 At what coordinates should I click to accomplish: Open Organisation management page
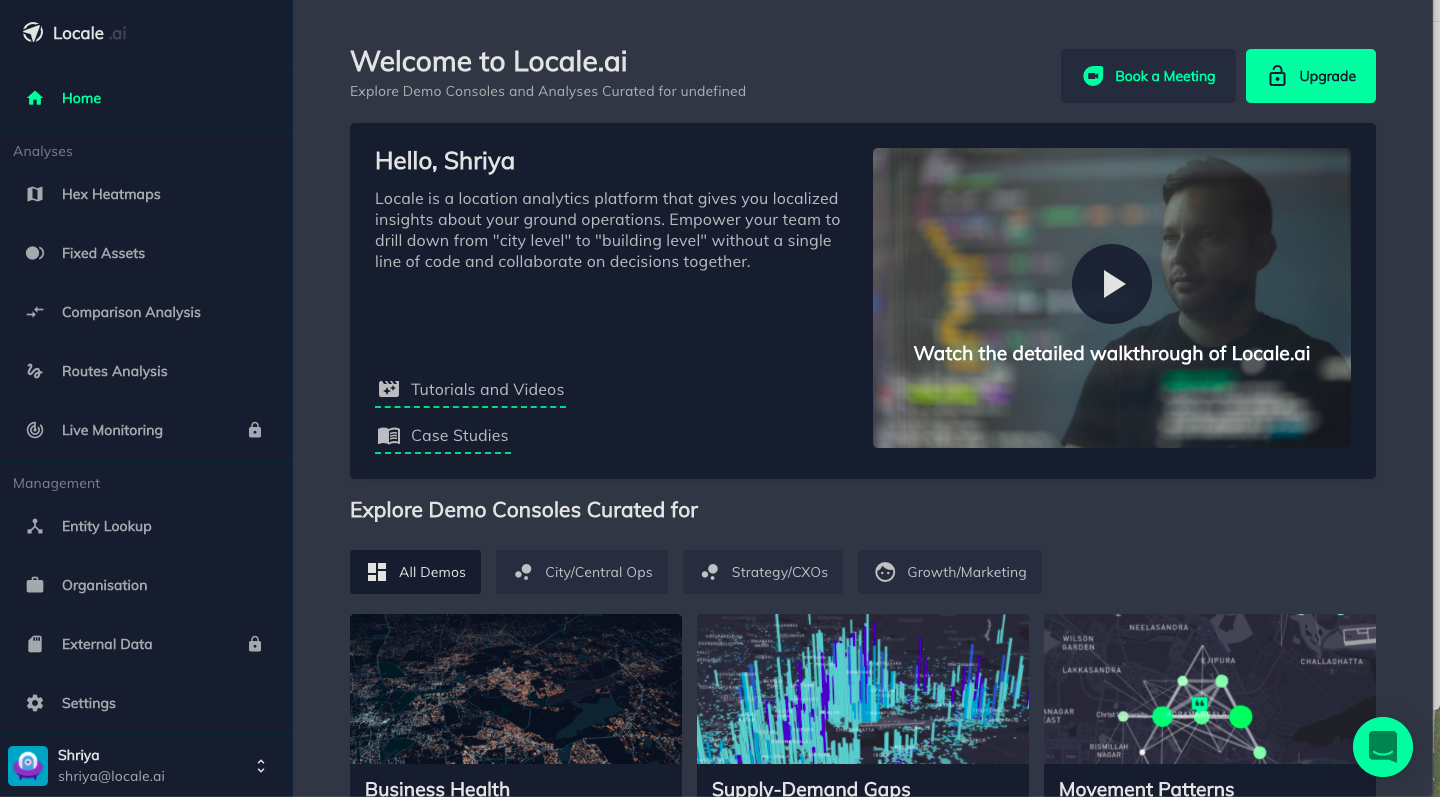[x=146, y=585]
